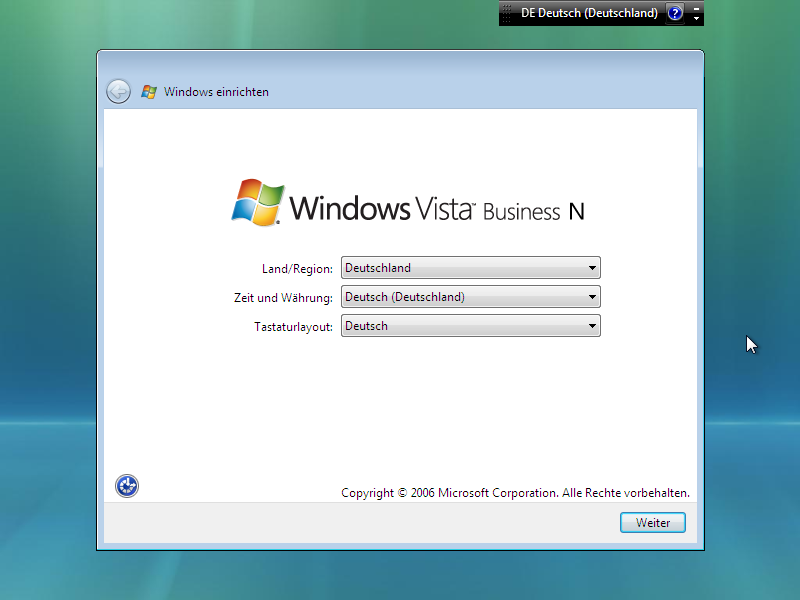800x600 pixels.
Task: Minimize the language bar
Action: point(696,8)
